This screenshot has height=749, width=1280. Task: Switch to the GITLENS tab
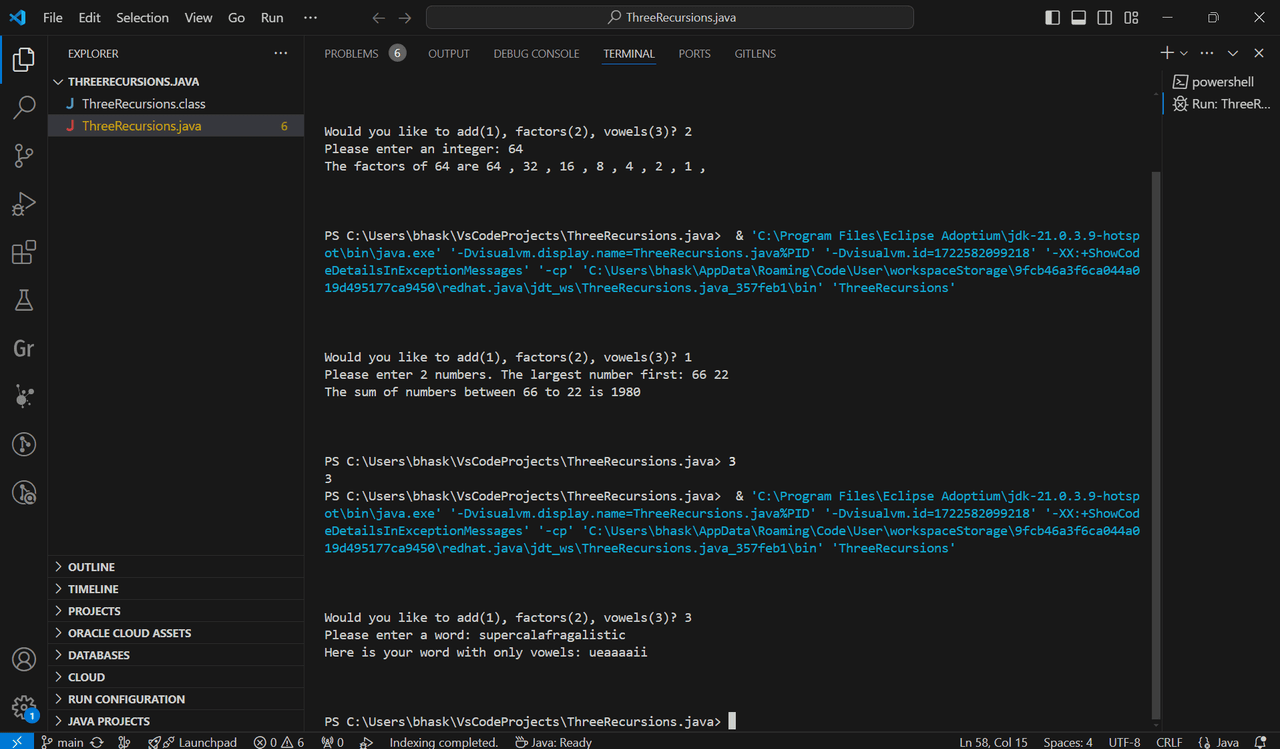(x=755, y=53)
